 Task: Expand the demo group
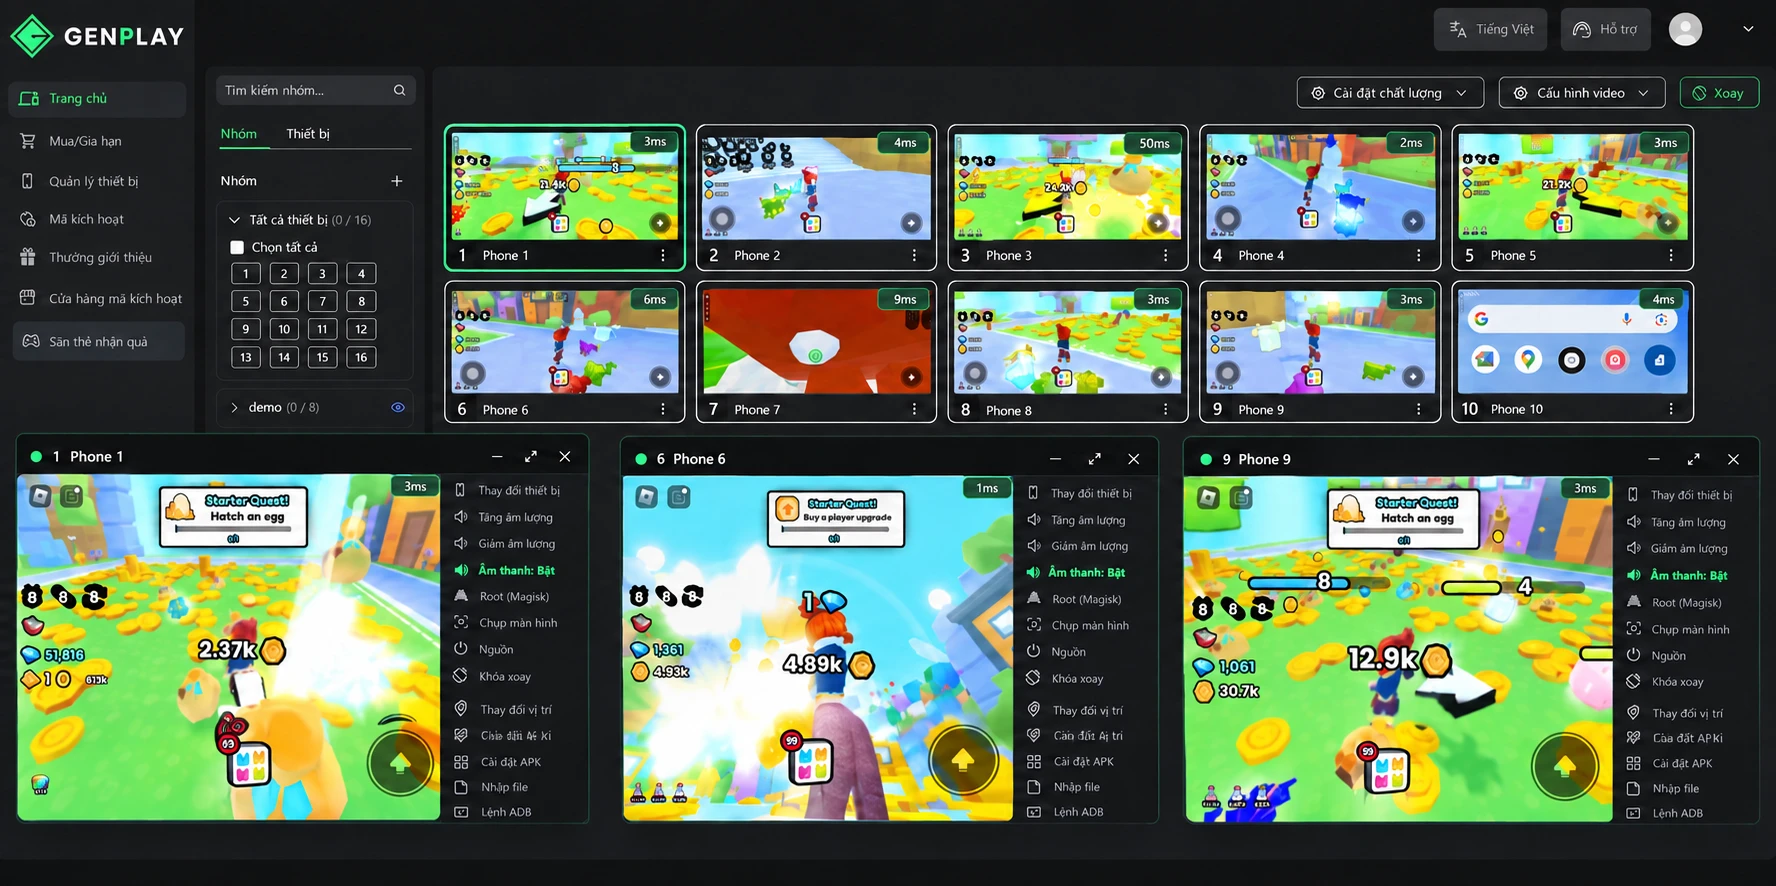[x=234, y=407]
